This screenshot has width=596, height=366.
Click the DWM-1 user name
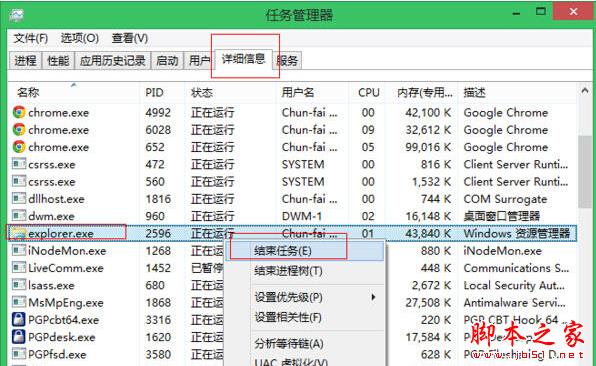(x=302, y=216)
